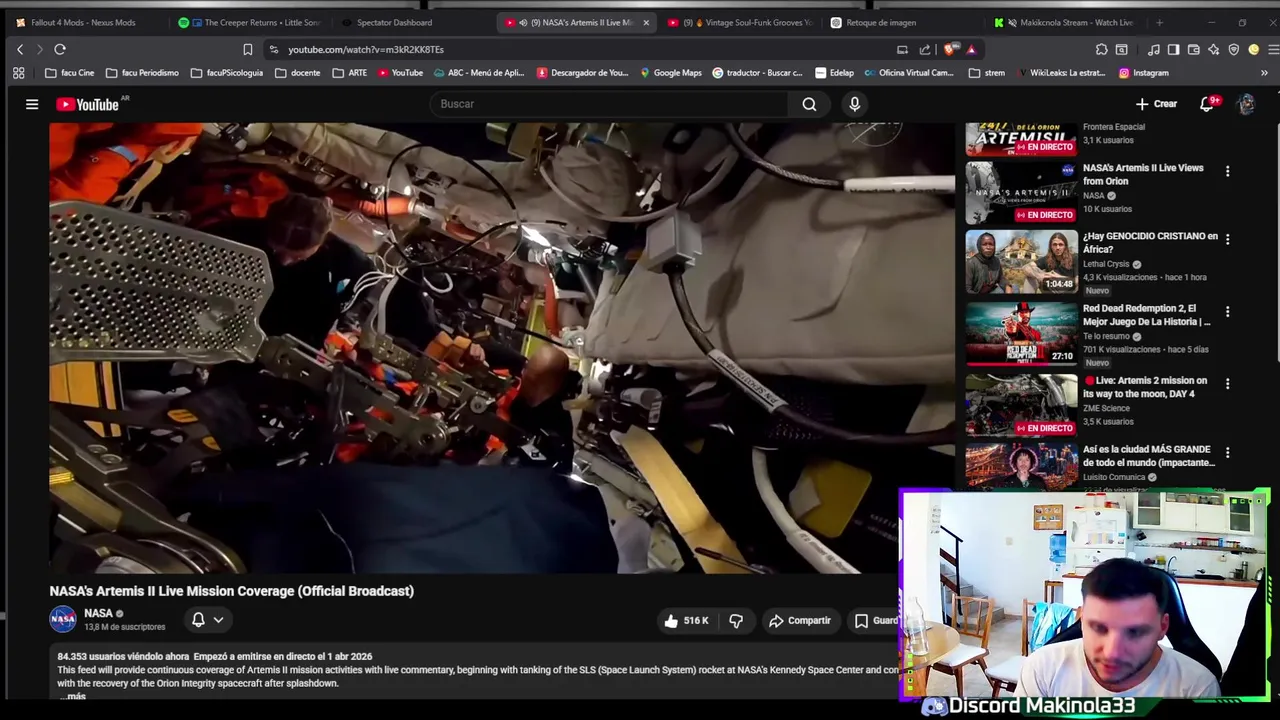Open options for ¿Hay GENOCIDIO CRISTIANO video

(x=1227, y=240)
